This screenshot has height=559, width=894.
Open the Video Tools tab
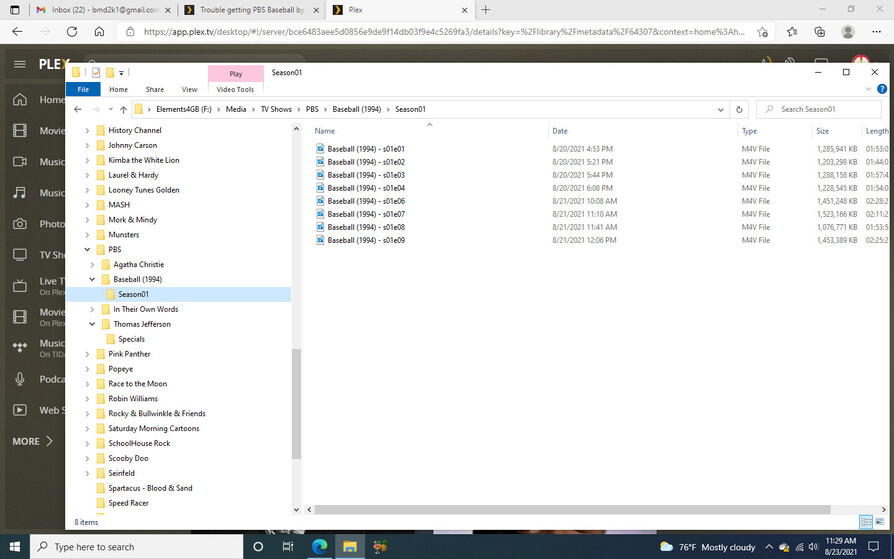235,90
